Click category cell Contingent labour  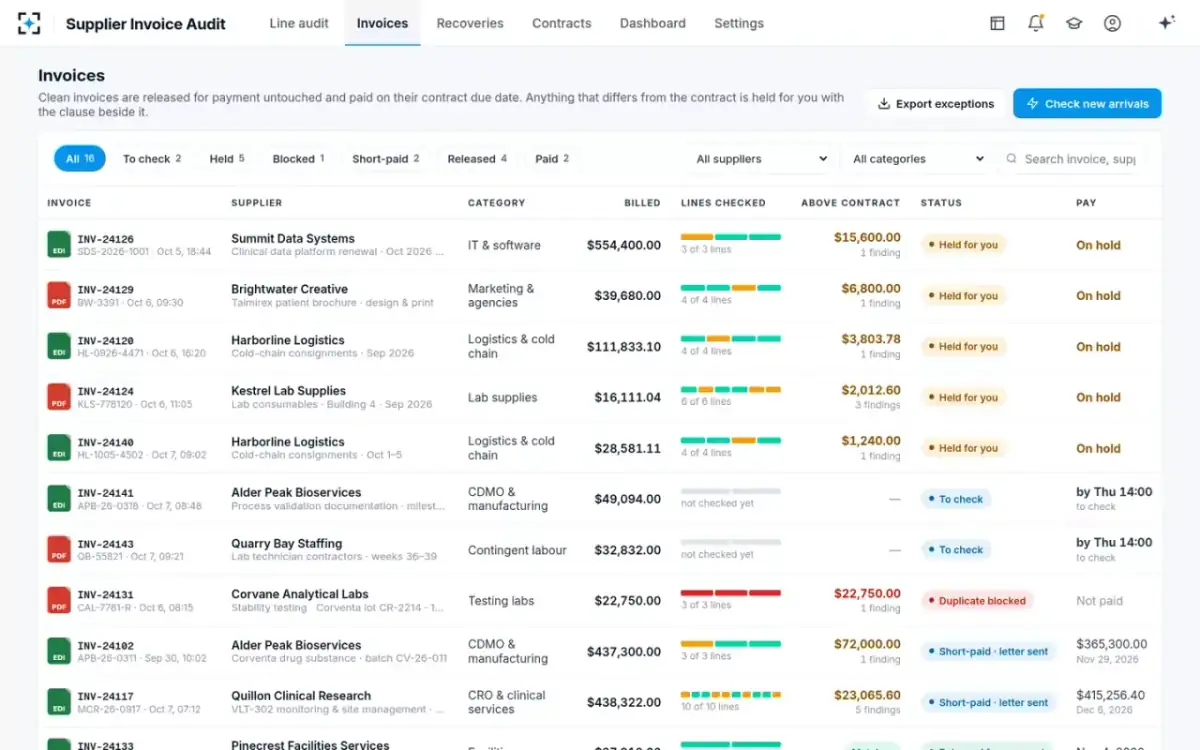coord(517,550)
